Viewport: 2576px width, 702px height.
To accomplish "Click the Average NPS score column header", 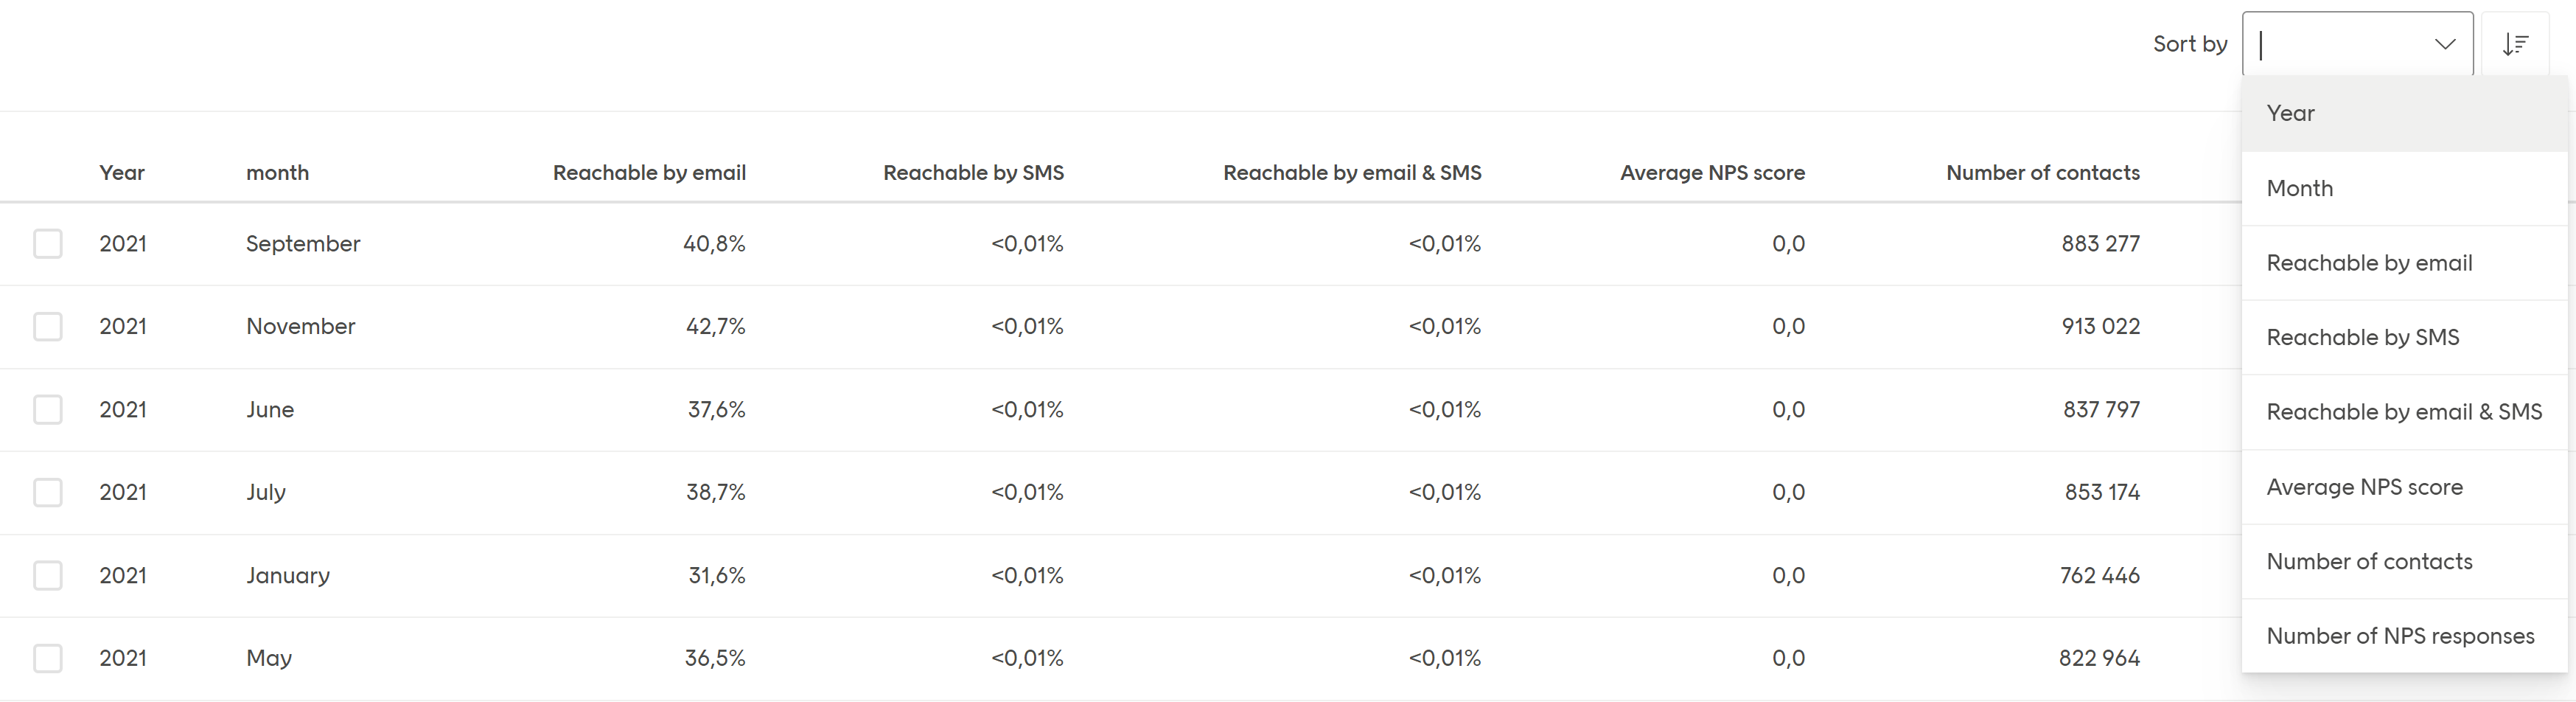I will (x=1711, y=173).
